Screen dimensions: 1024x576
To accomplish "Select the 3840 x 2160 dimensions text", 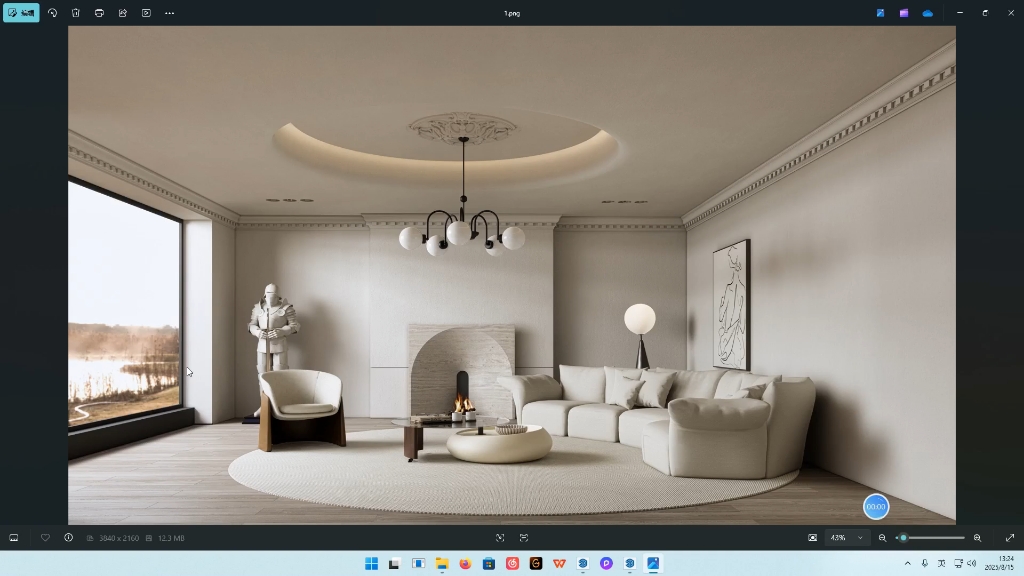I will coord(118,538).
